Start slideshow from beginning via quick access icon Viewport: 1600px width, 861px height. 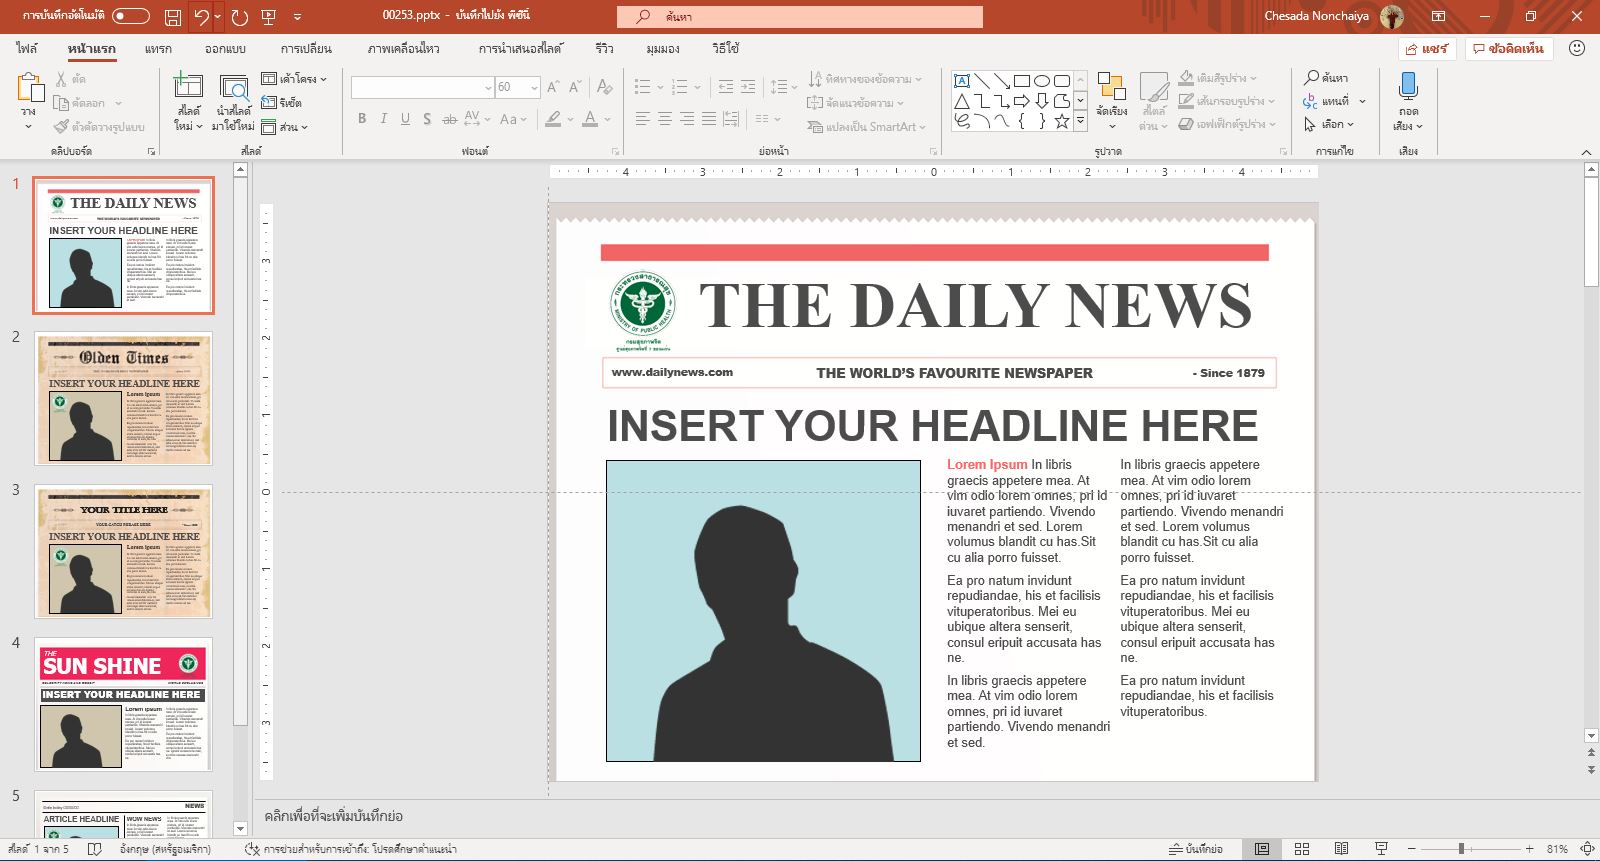click(268, 17)
